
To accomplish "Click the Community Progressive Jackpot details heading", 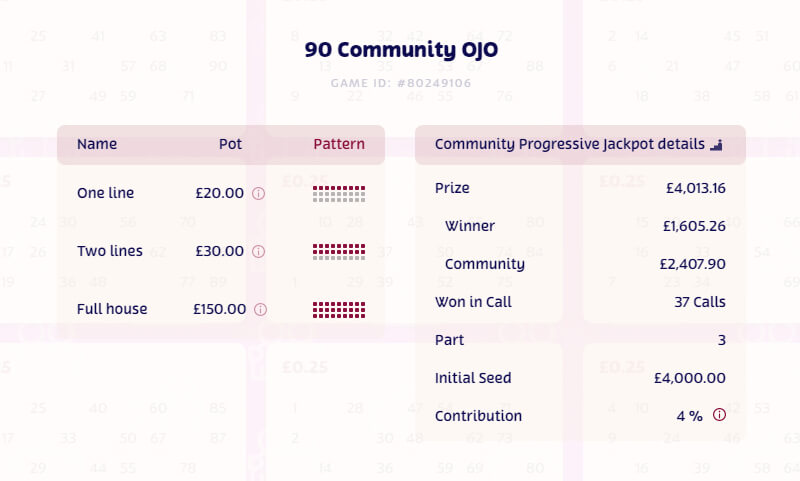I will click(x=570, y=144).
